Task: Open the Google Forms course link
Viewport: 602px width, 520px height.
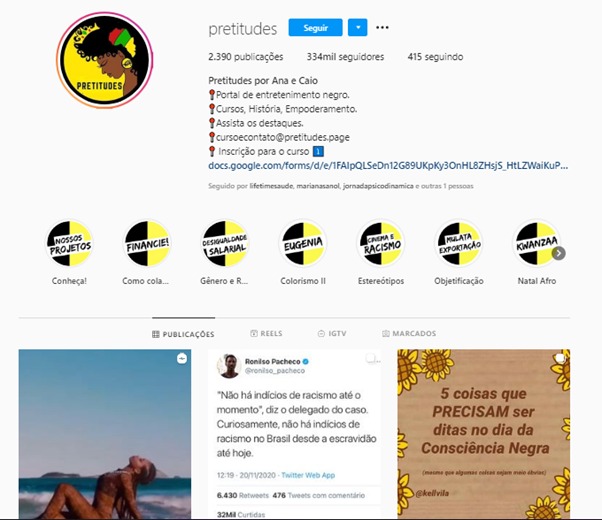Action: click(x=388, y=166)
